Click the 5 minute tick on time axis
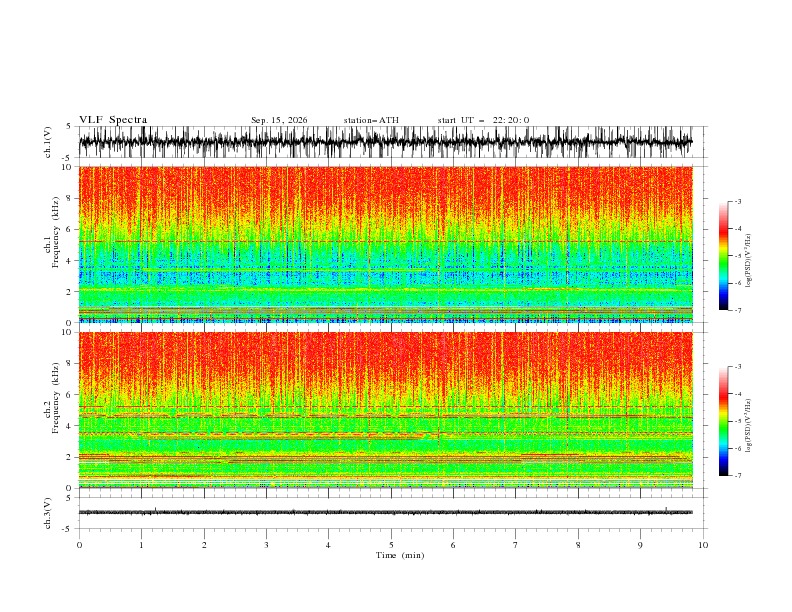792x612 pixels. pos(391,545)
